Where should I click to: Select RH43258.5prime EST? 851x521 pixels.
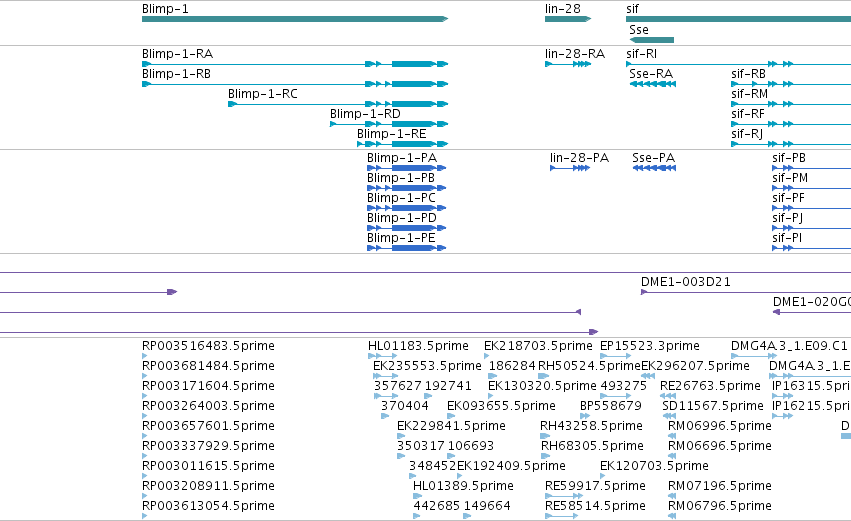[x=544, y=436]
